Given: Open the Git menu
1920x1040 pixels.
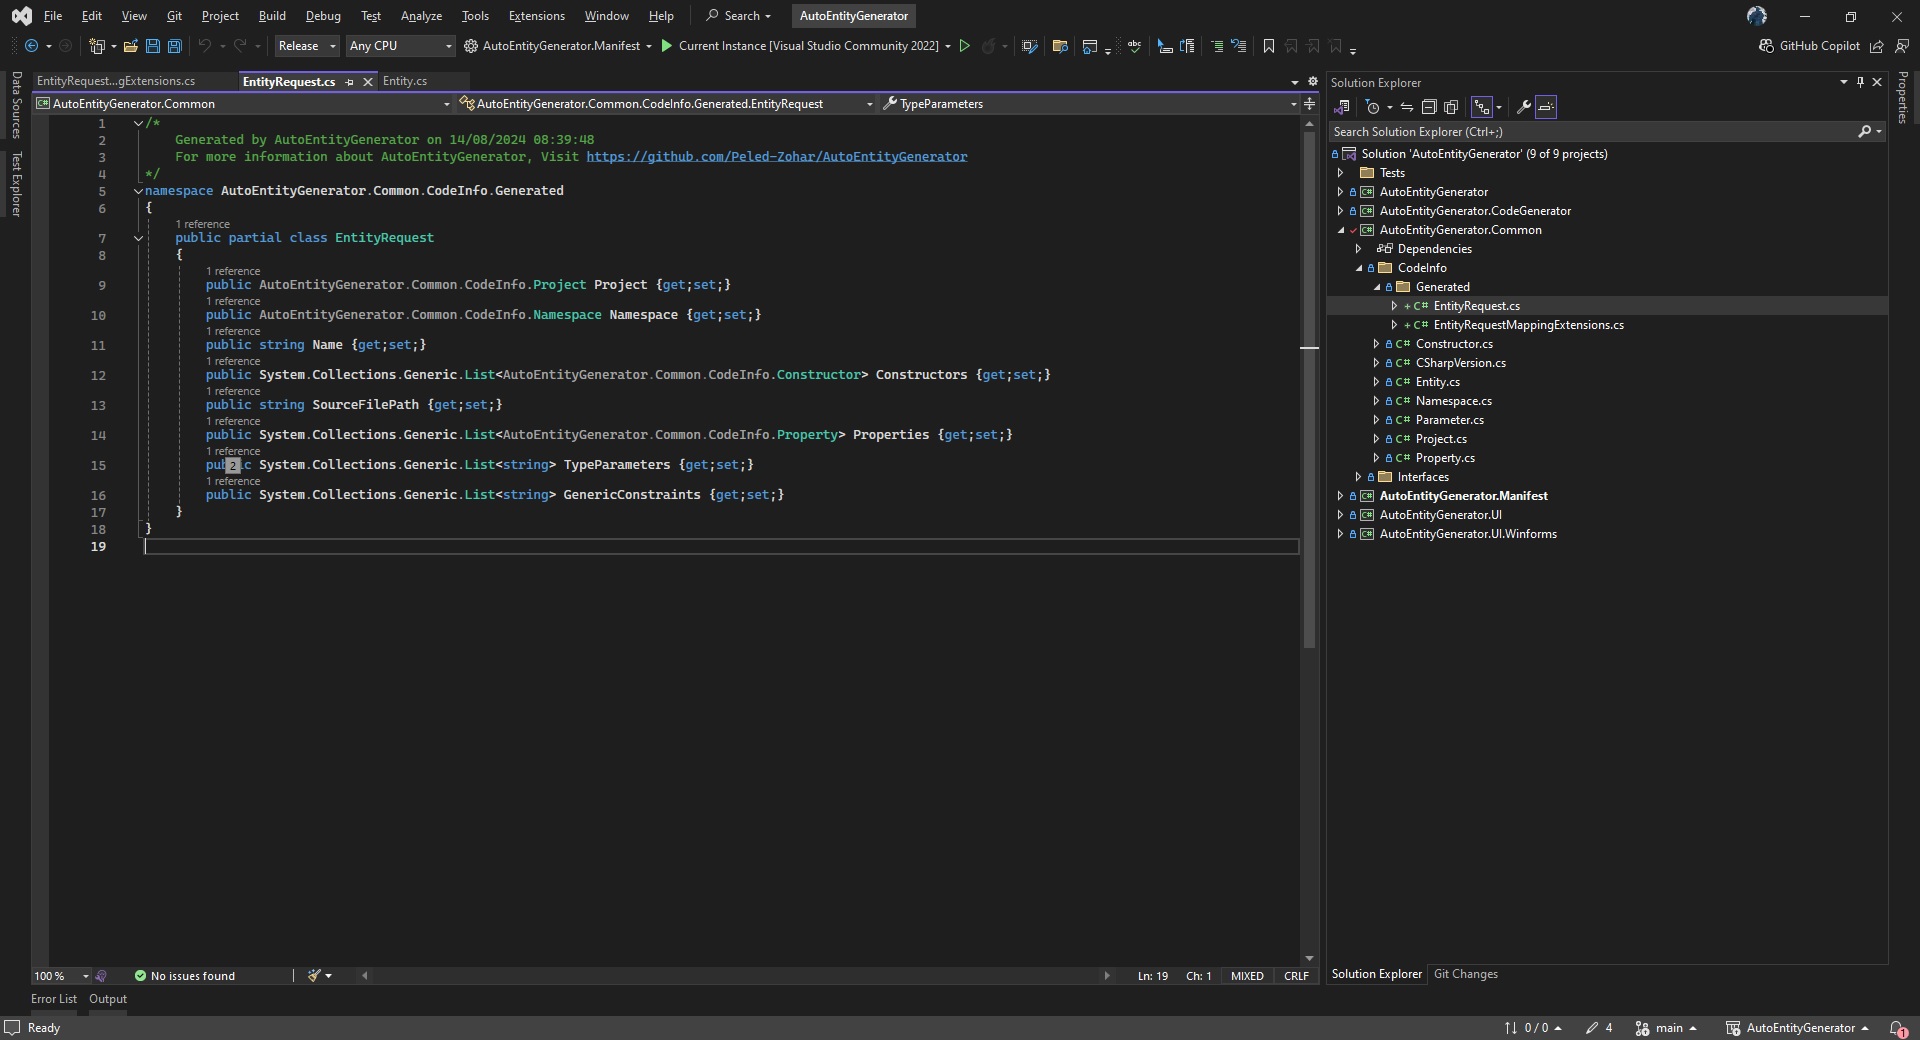Looking at the screenshot, I should pyautogui.click(x=174, y=16).
